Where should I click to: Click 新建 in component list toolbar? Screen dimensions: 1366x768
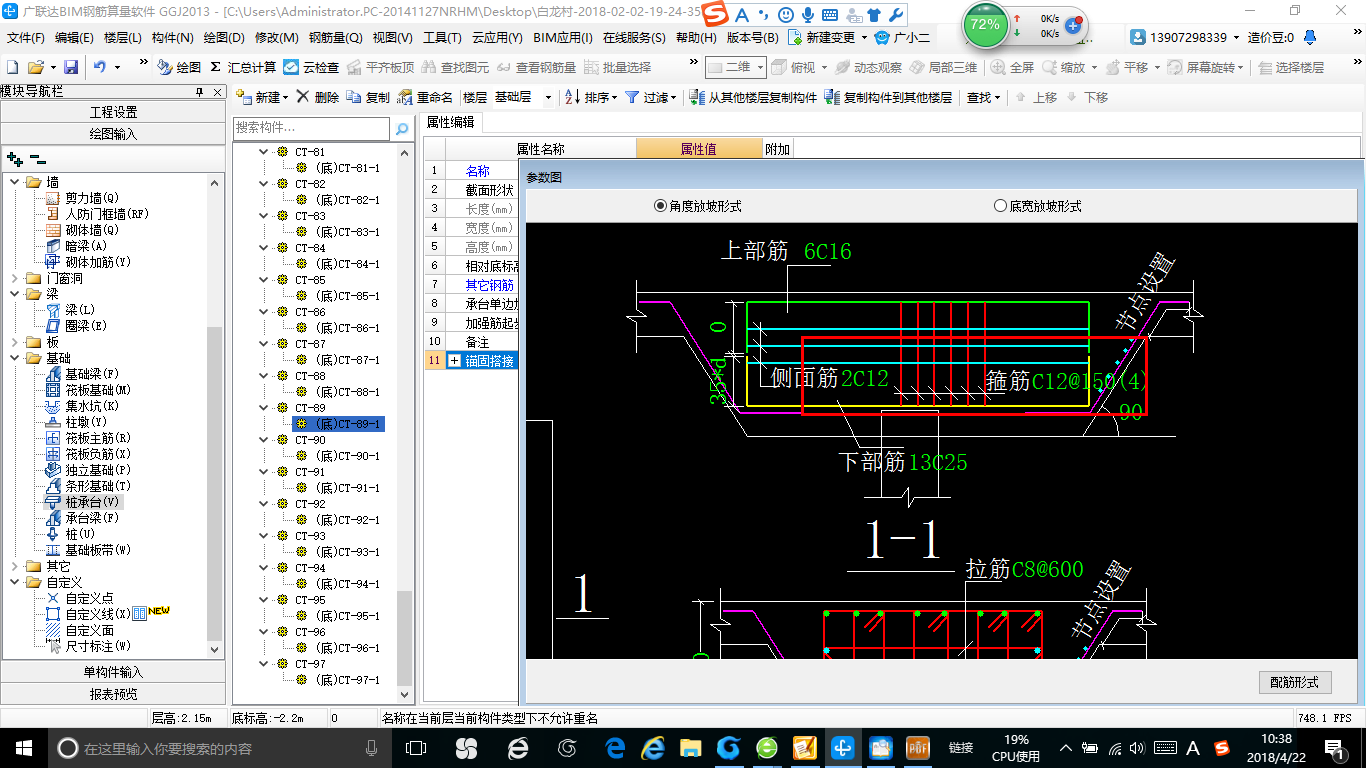coord(262,97)
